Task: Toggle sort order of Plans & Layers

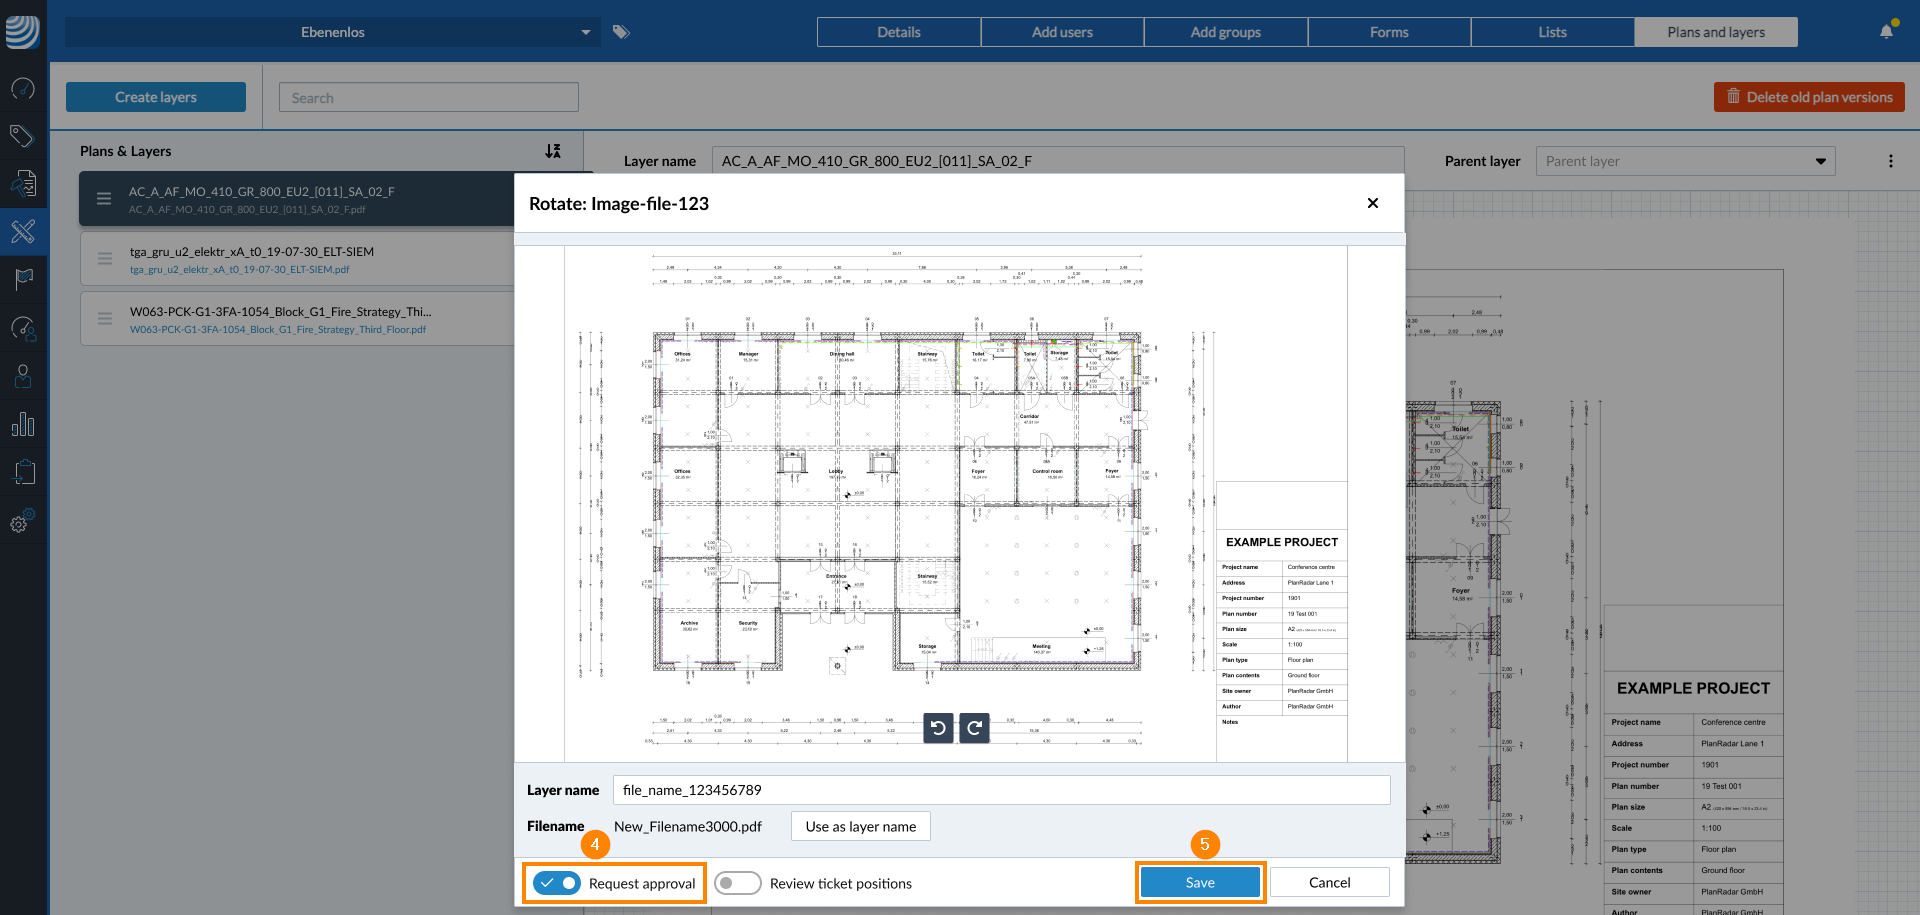Action: click(553, 151)
